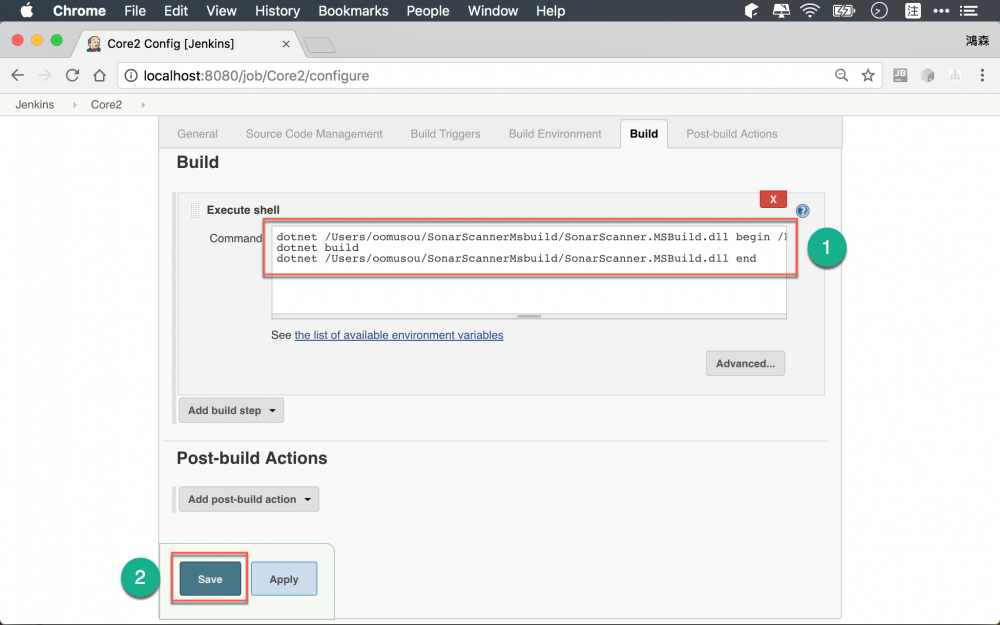This screenshot has width=1000, height=625.
Task: Open Chrome's three-dot menu
Action: coord(981,75)
